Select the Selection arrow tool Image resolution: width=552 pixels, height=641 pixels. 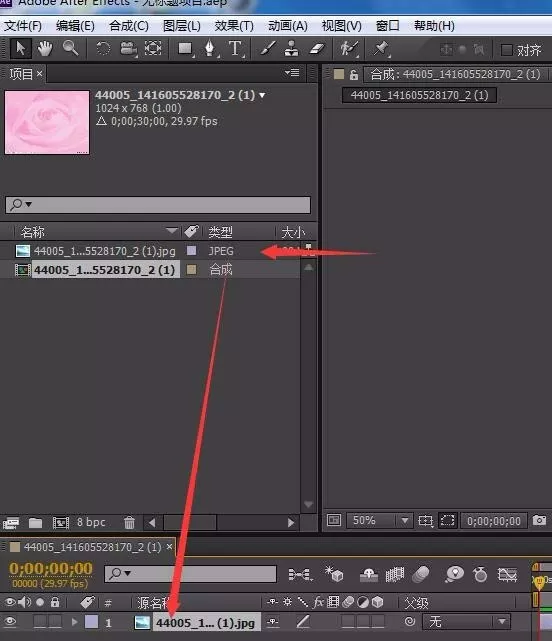coord(20,49)
